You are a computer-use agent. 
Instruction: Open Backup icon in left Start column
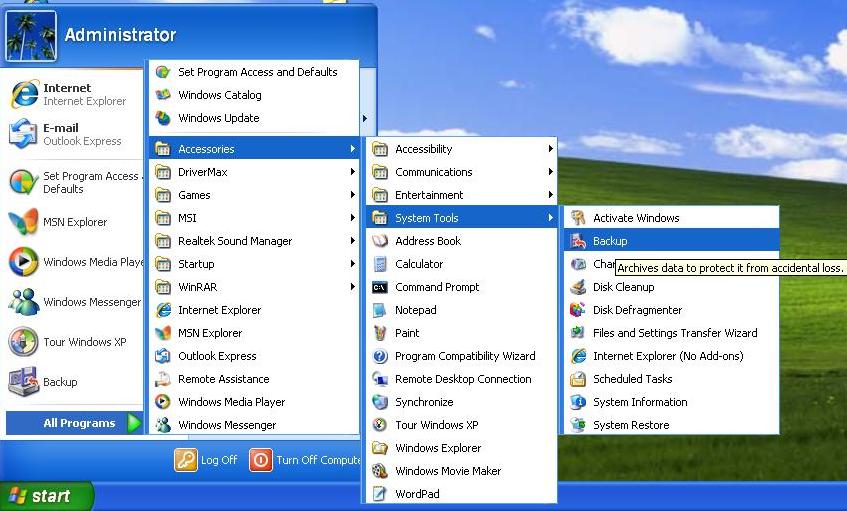coord(23,381)
